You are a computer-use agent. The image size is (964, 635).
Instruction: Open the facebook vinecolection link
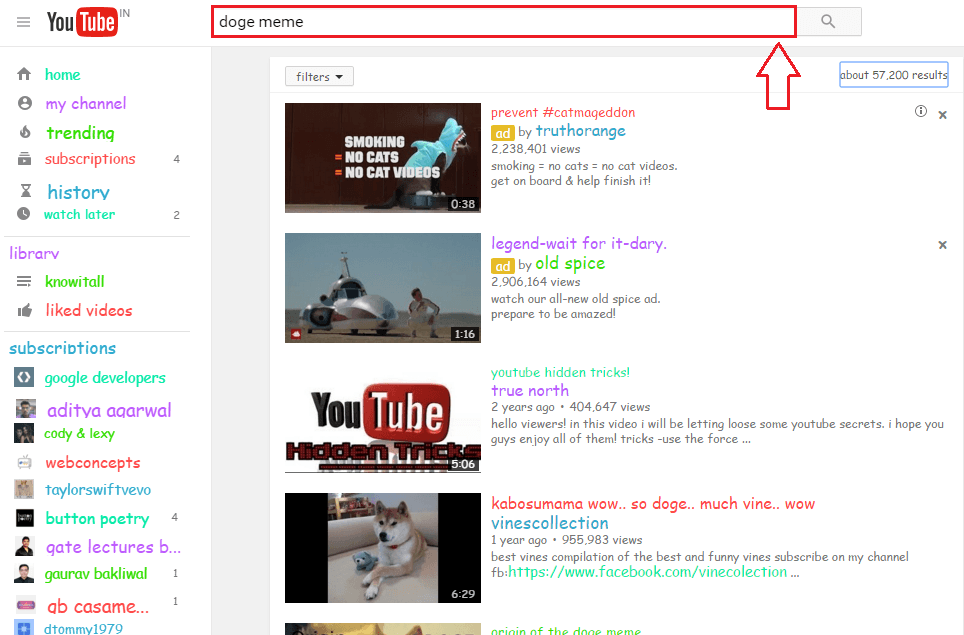tap(647, 572)
